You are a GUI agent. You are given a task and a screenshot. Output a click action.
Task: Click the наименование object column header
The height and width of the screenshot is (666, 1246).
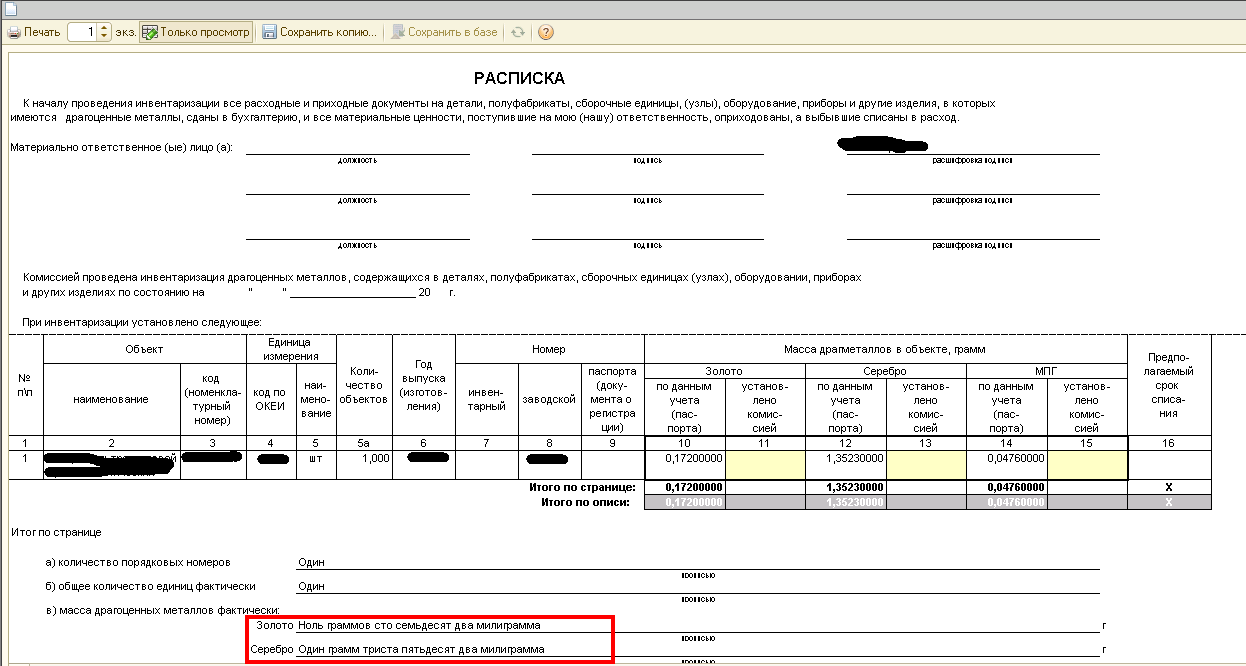pyautogui.click(x=111, y=399)
